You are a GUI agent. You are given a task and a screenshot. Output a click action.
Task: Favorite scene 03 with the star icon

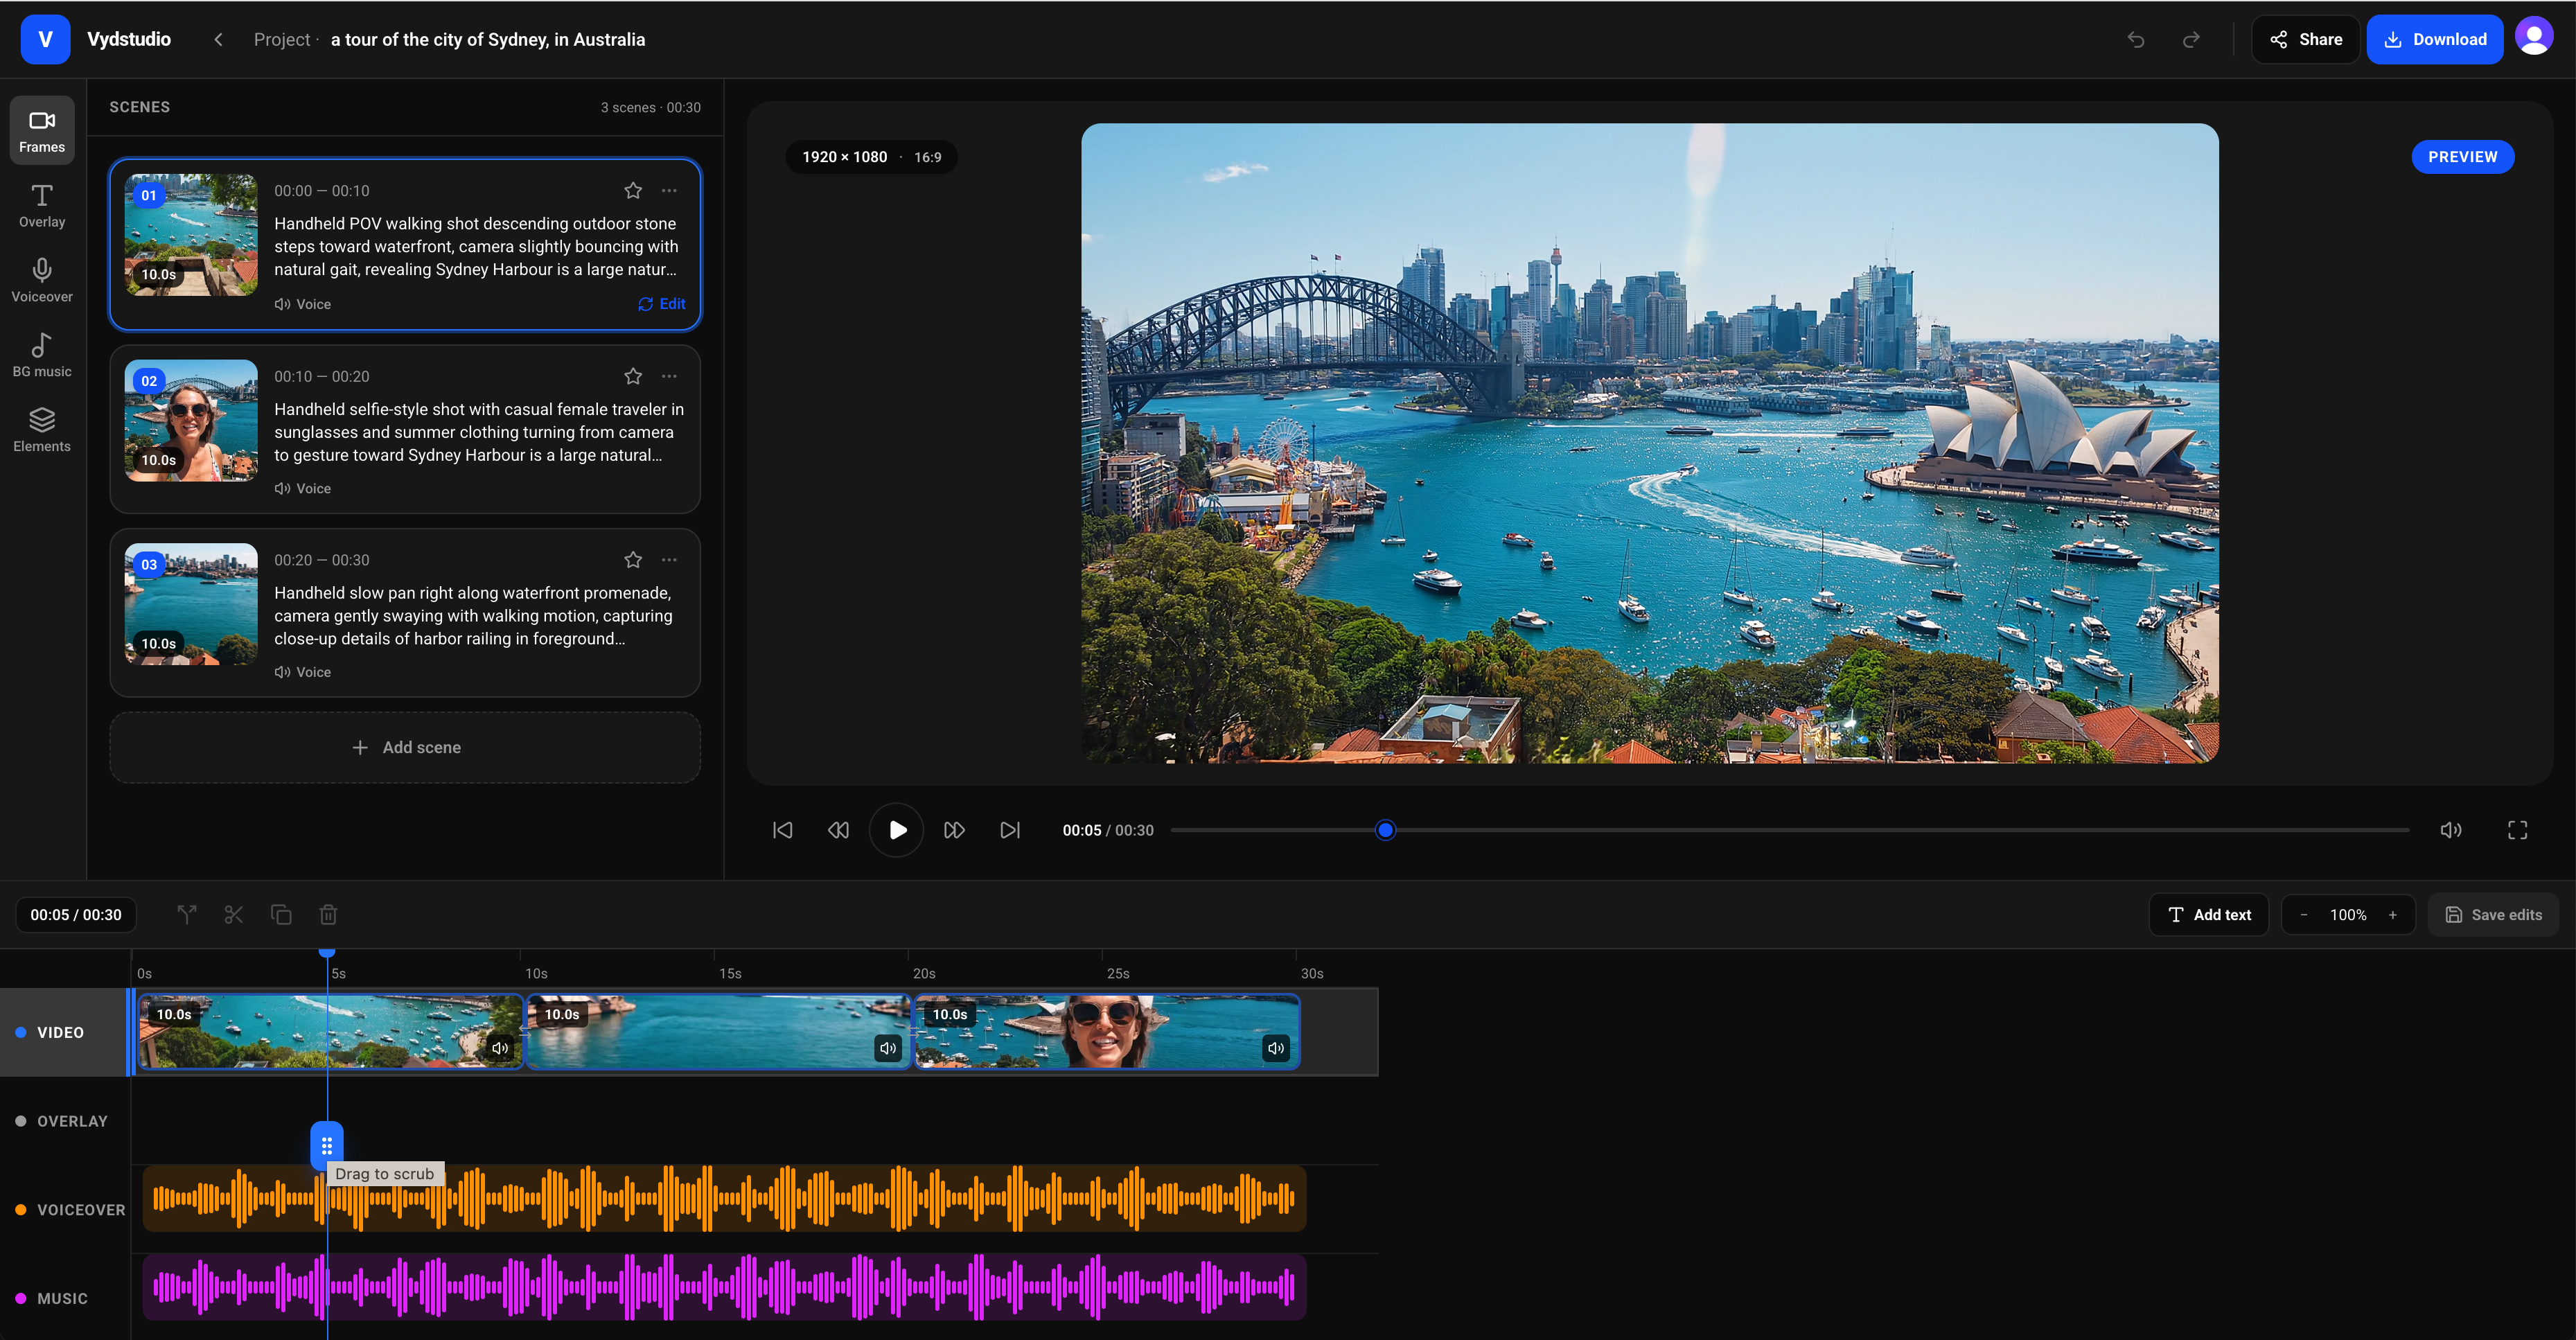[x=633, y=560]
